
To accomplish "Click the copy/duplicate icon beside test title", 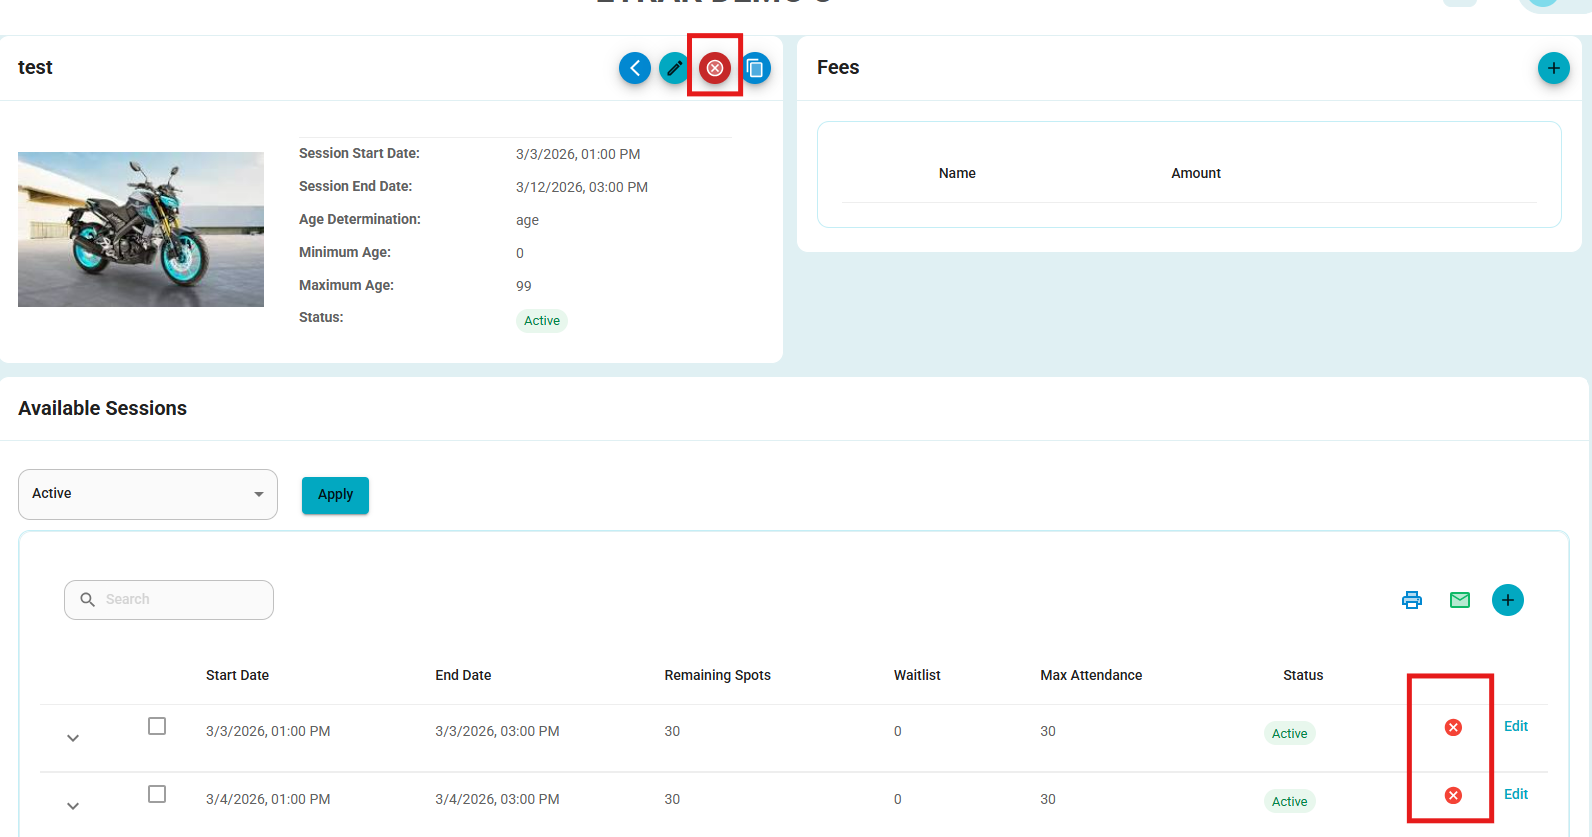I will (756, 68).
